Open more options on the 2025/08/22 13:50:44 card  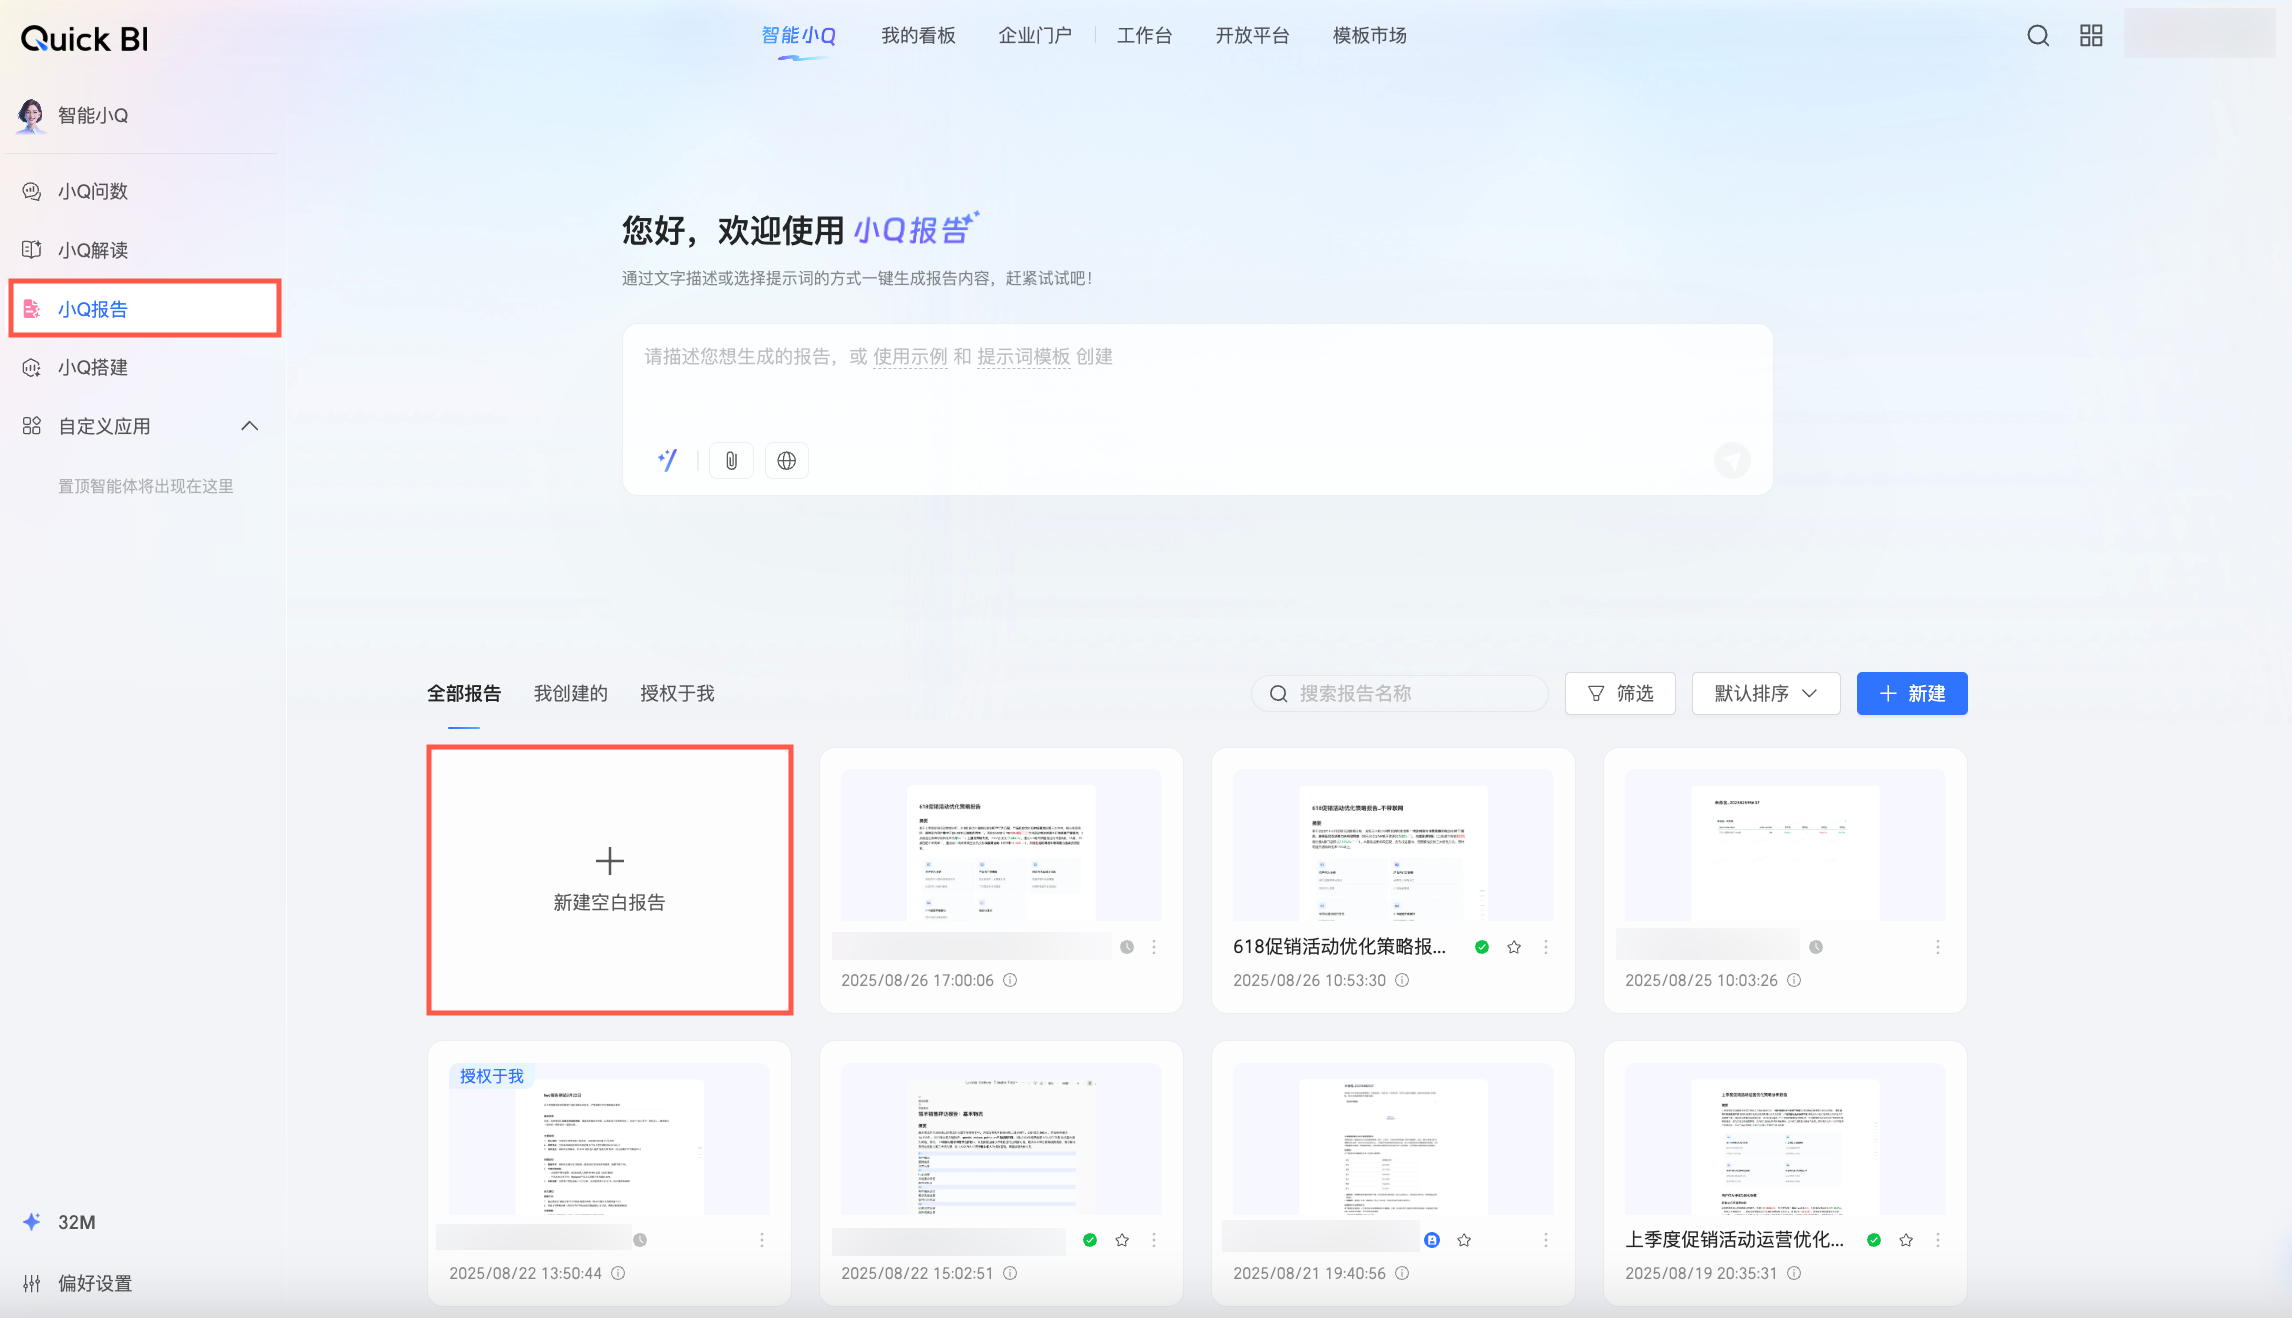tap(762, 1240)
